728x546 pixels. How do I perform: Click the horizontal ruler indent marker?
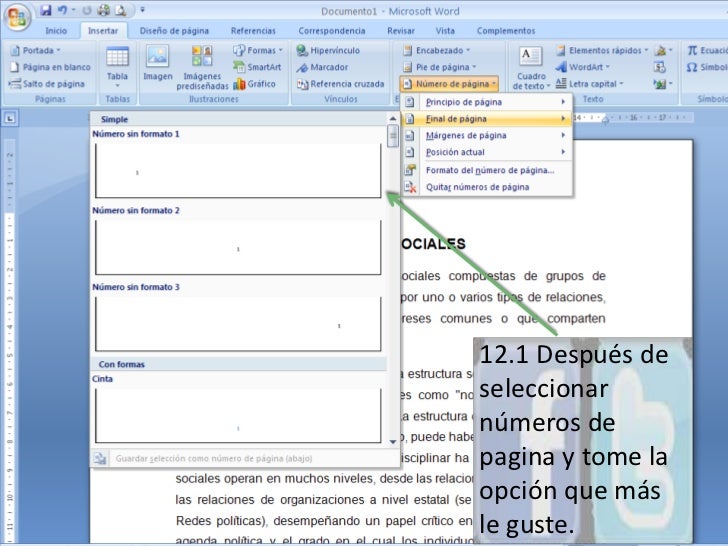coord(604,120)
